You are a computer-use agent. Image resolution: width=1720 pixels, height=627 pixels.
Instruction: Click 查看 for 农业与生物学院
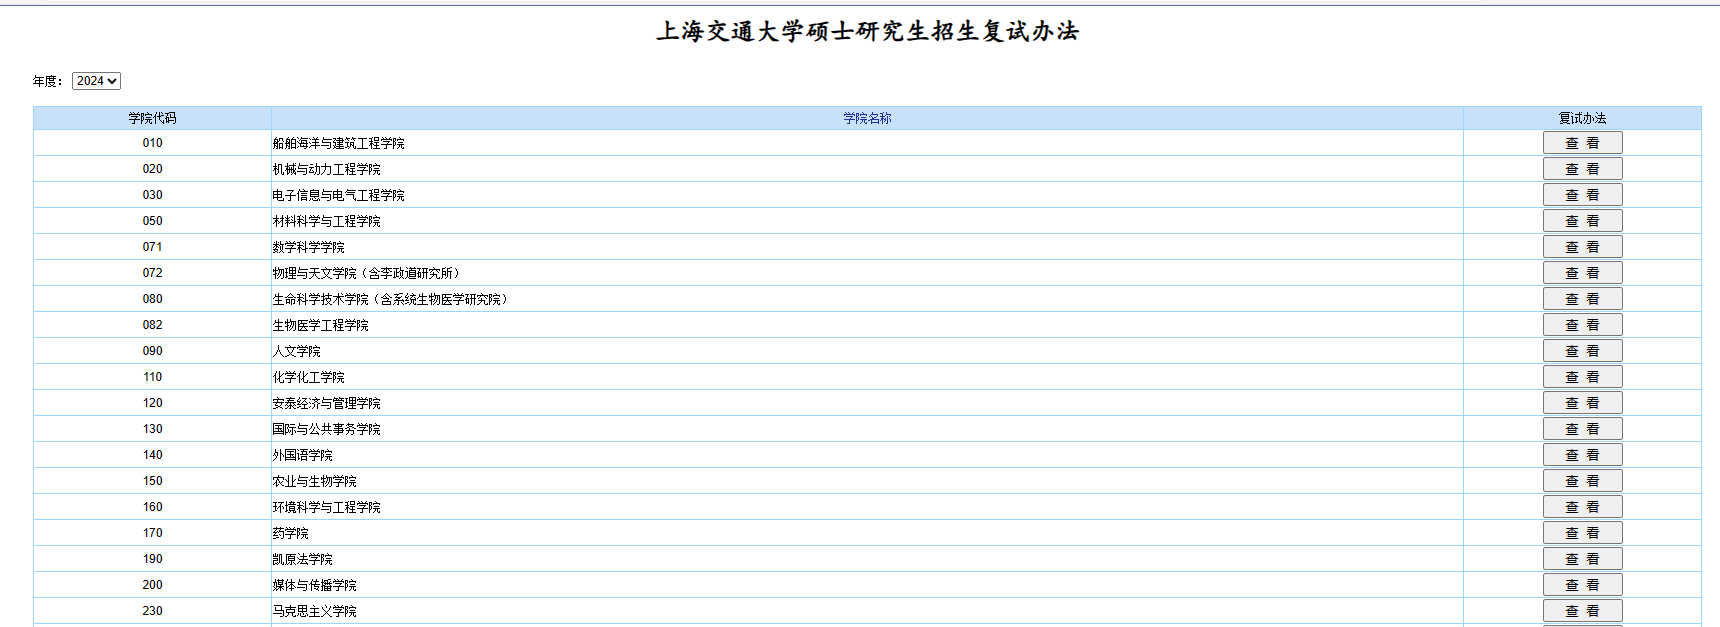pos(1582,481)
